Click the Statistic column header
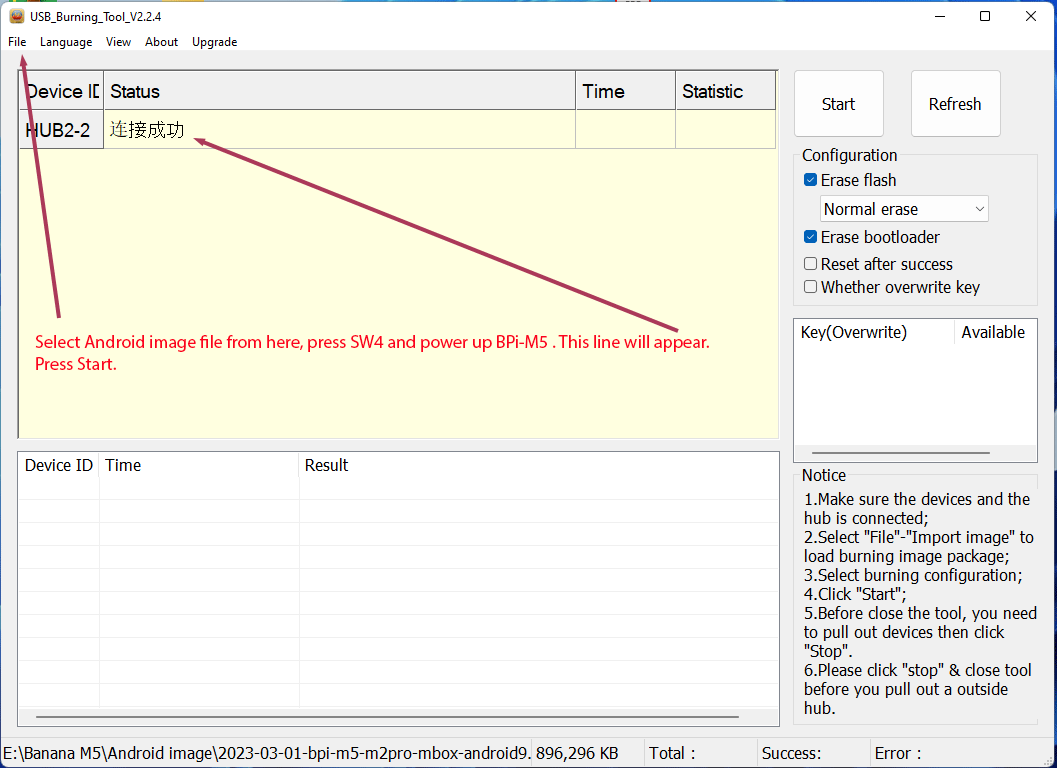Image resolution: width=1057 pixels, height=768 pixels. coord(725,91)
